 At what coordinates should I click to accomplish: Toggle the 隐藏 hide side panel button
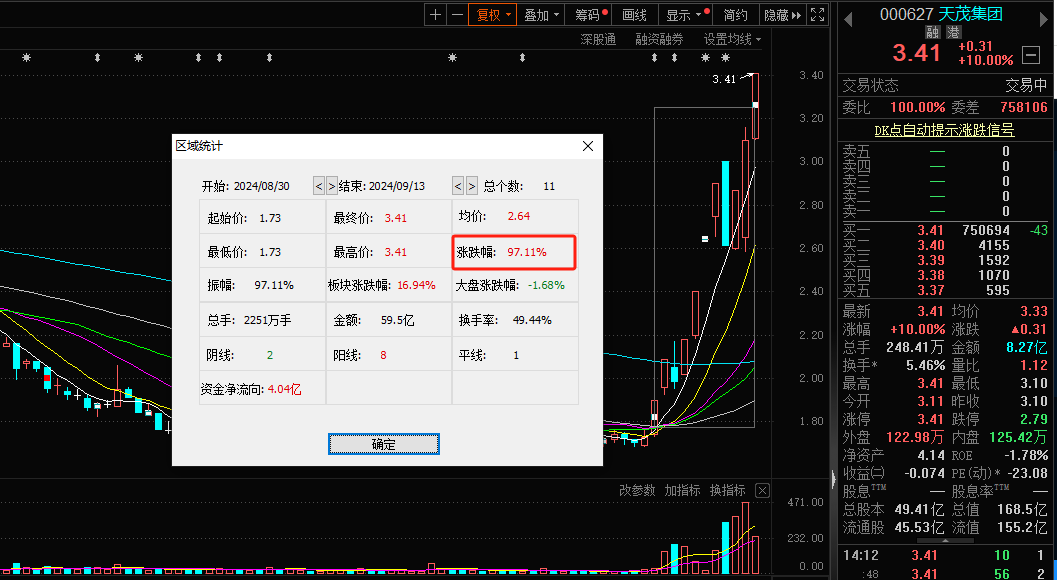pos(781,15)
